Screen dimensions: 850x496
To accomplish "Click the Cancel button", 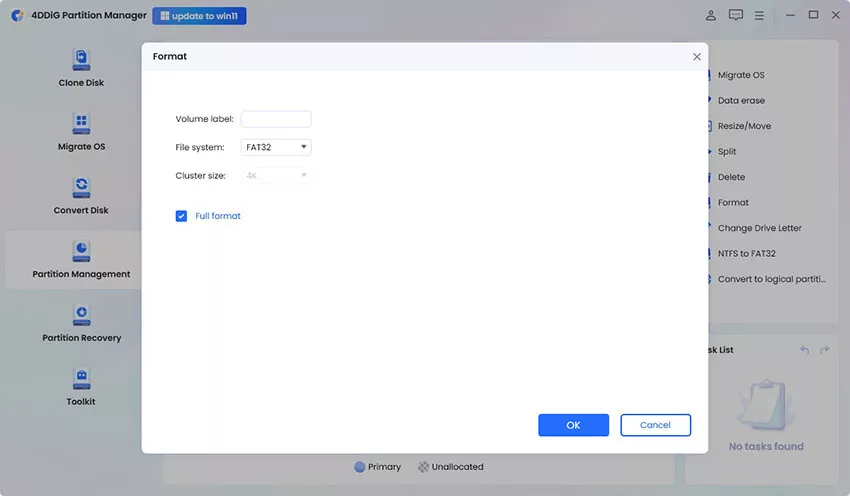I will [x=655, y=425].
